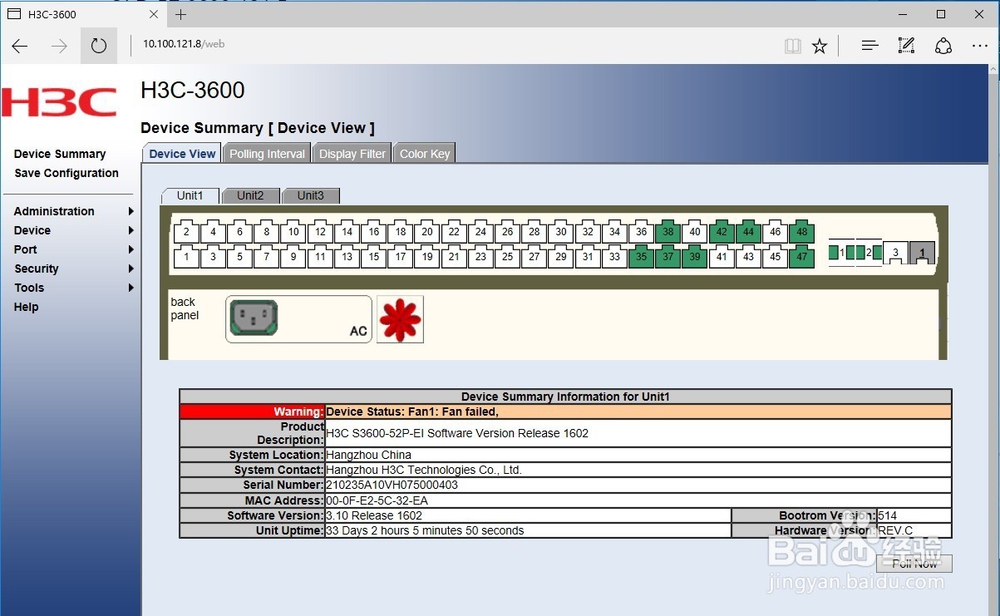Click the Poll Now button
This screenshot has width=1000, height=616.
(914, 564)
